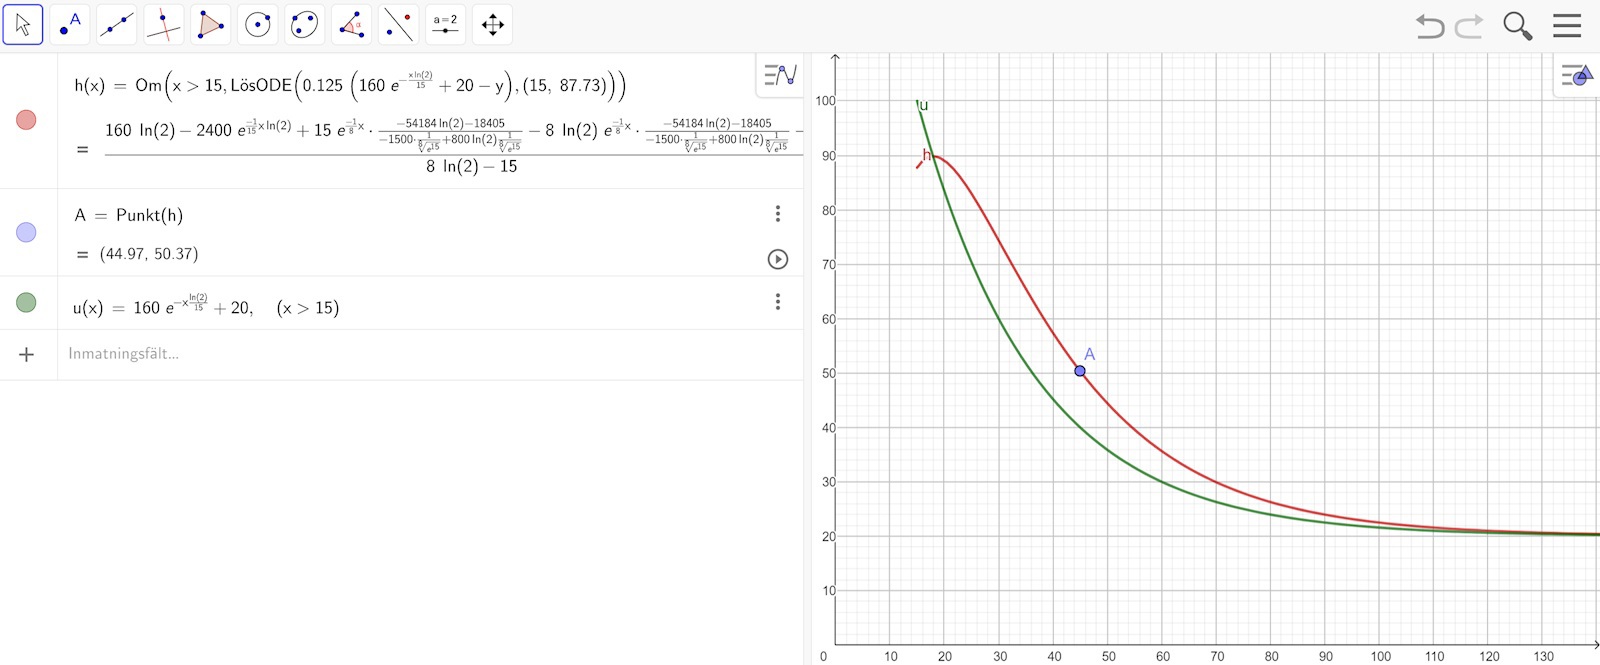
Task: Open the main hamburger menu
Action: (x=1567, y=26)
